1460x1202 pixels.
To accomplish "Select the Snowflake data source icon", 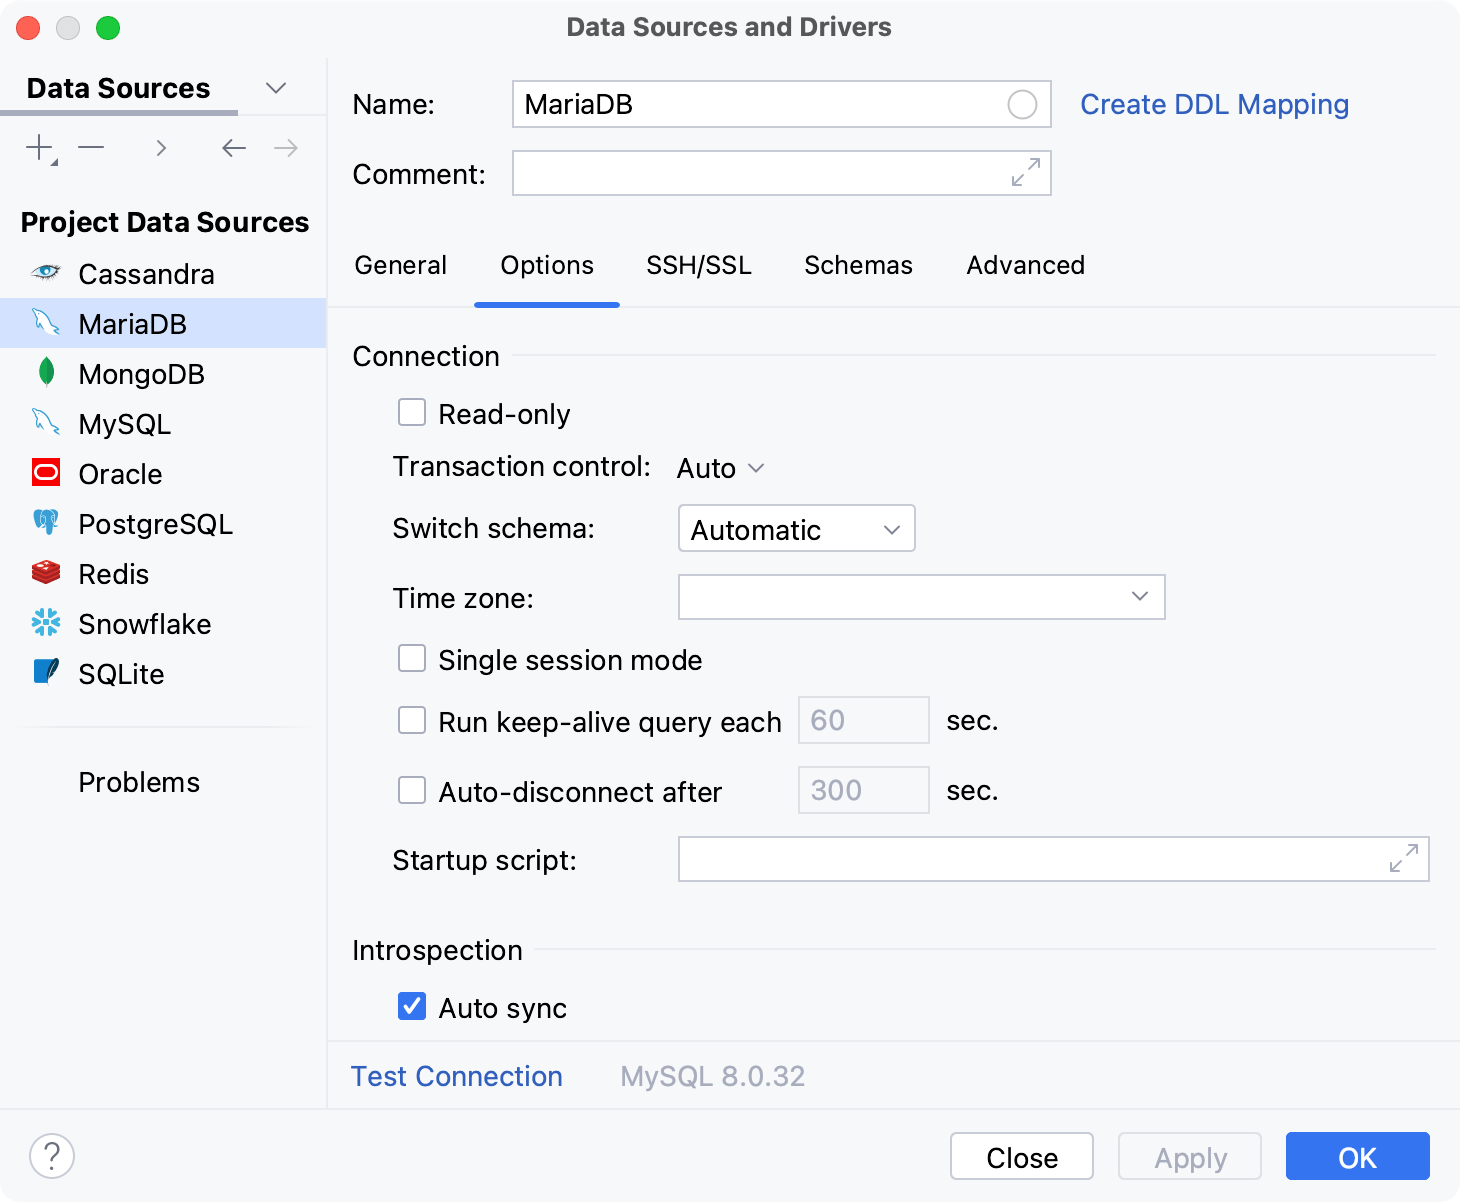I will click(46, 623).
